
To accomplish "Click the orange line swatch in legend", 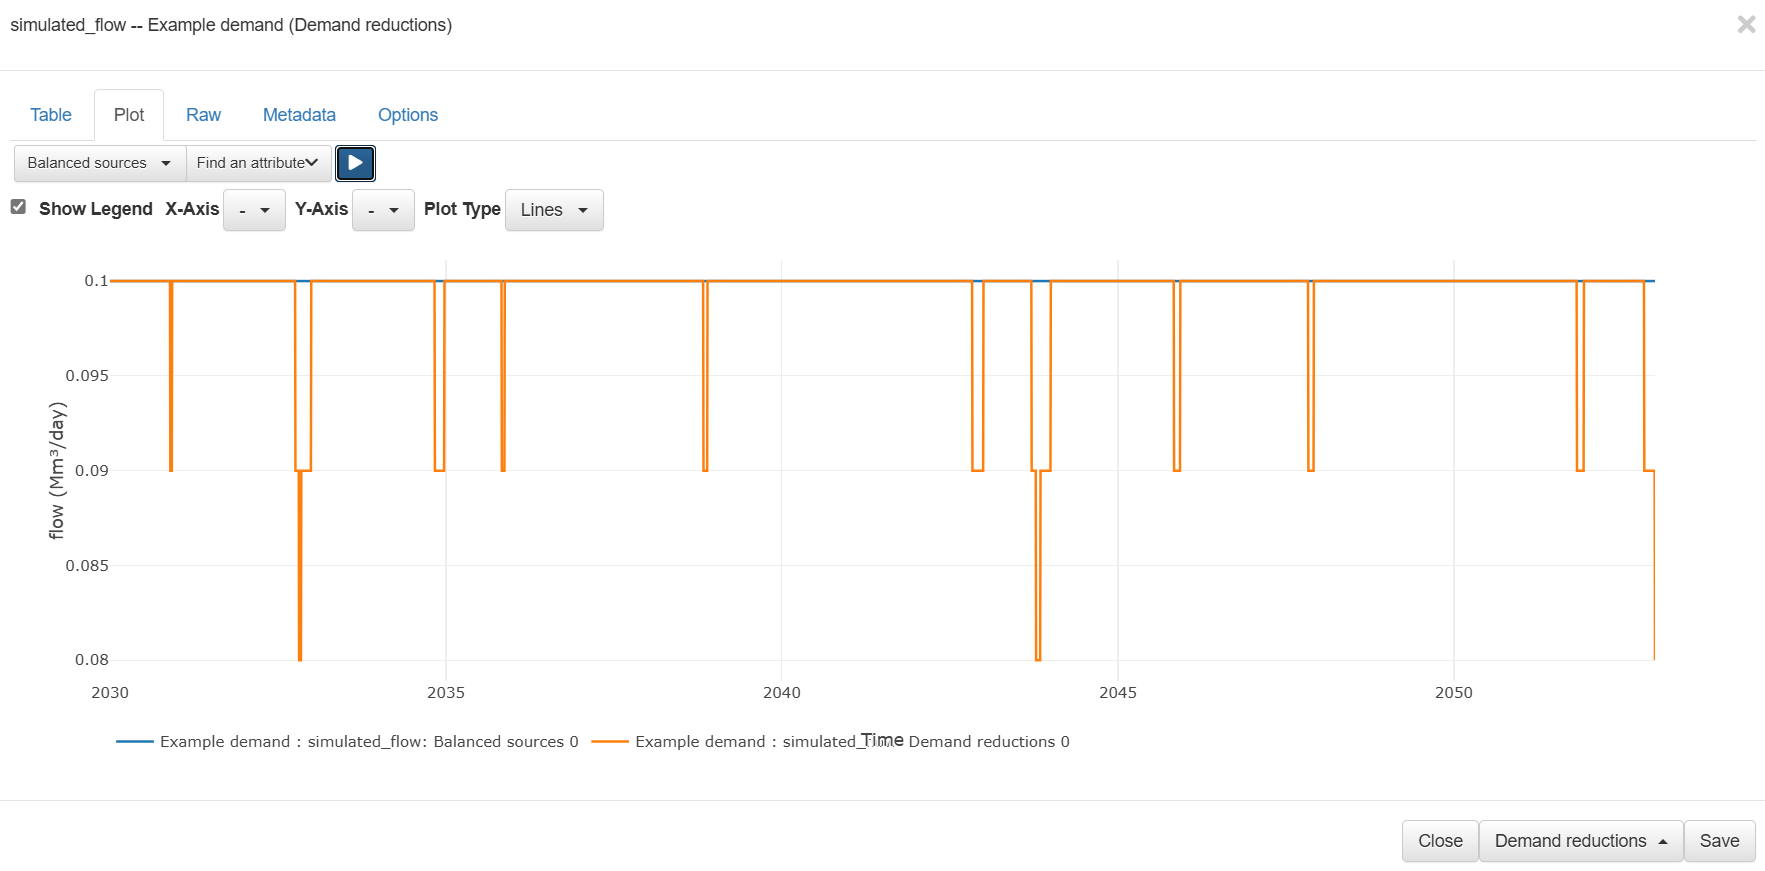I will tap(610, 742).
